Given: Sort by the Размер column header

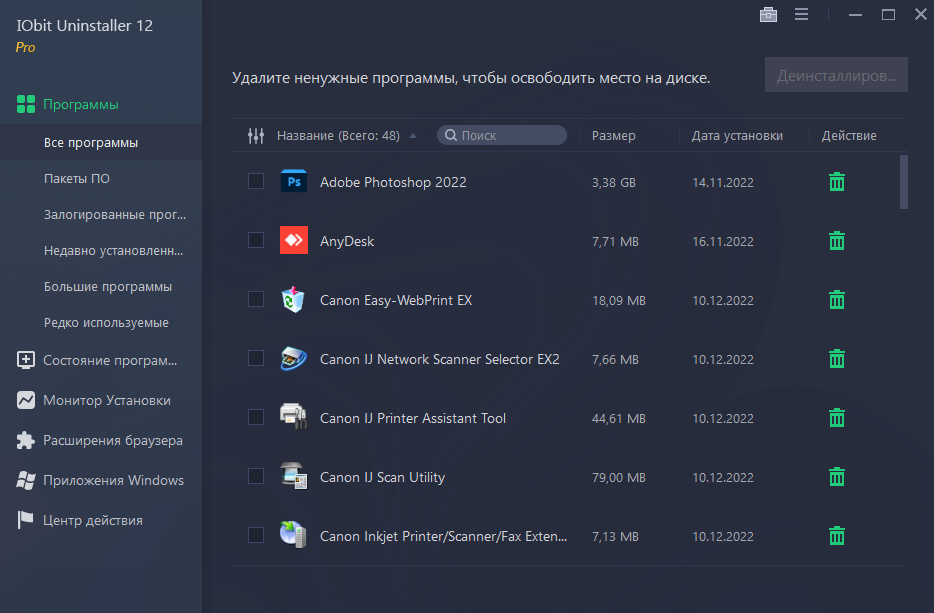Looking at the screenshot, I should click(x=614, y=136).
